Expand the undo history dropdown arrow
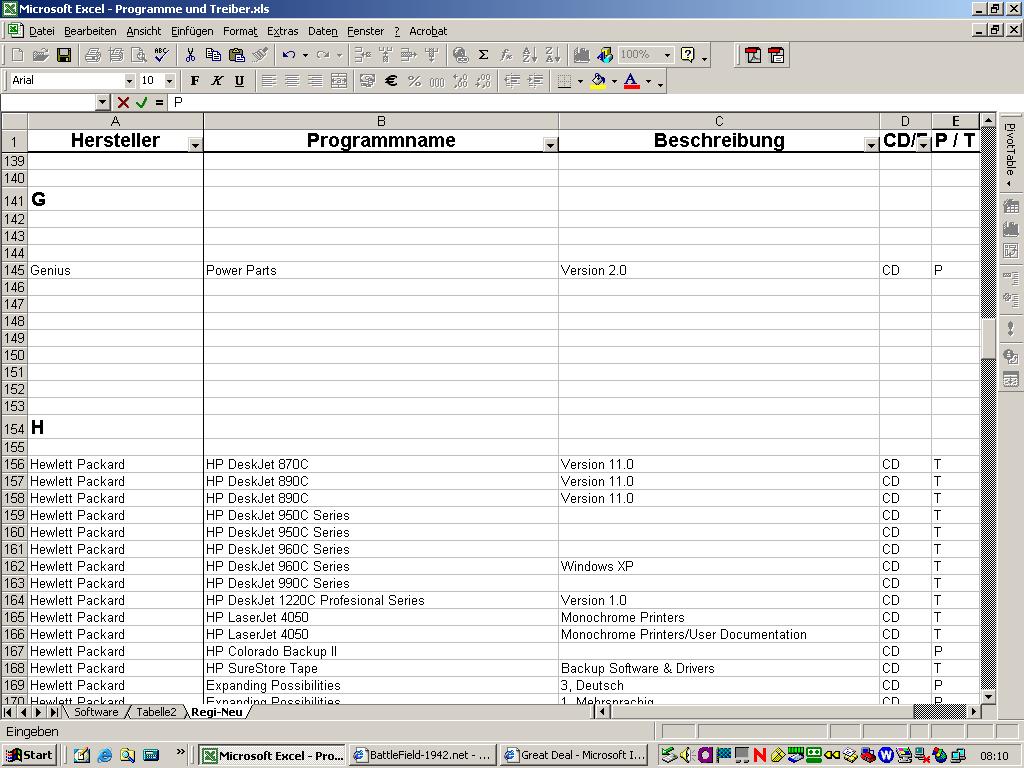 (305, 56)
